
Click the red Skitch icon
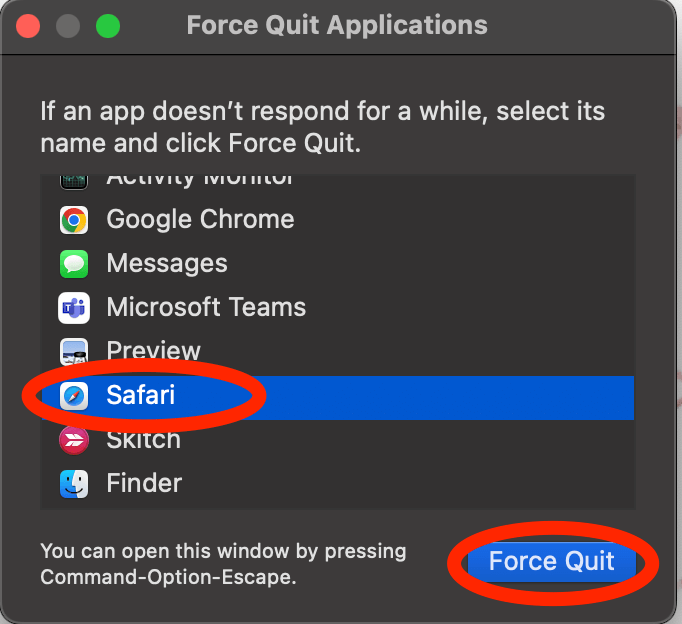[x=74, y=440]
